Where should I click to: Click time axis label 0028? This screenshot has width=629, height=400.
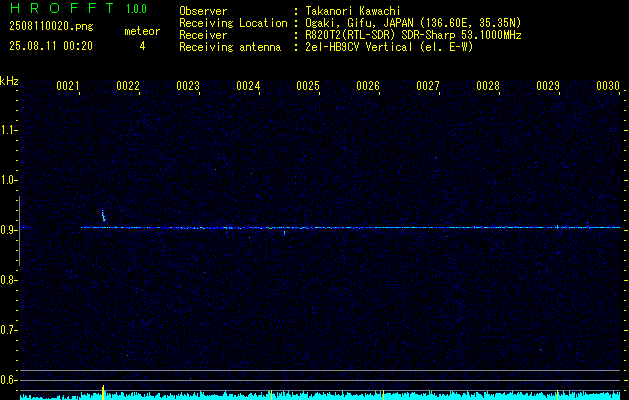point(488,86)
